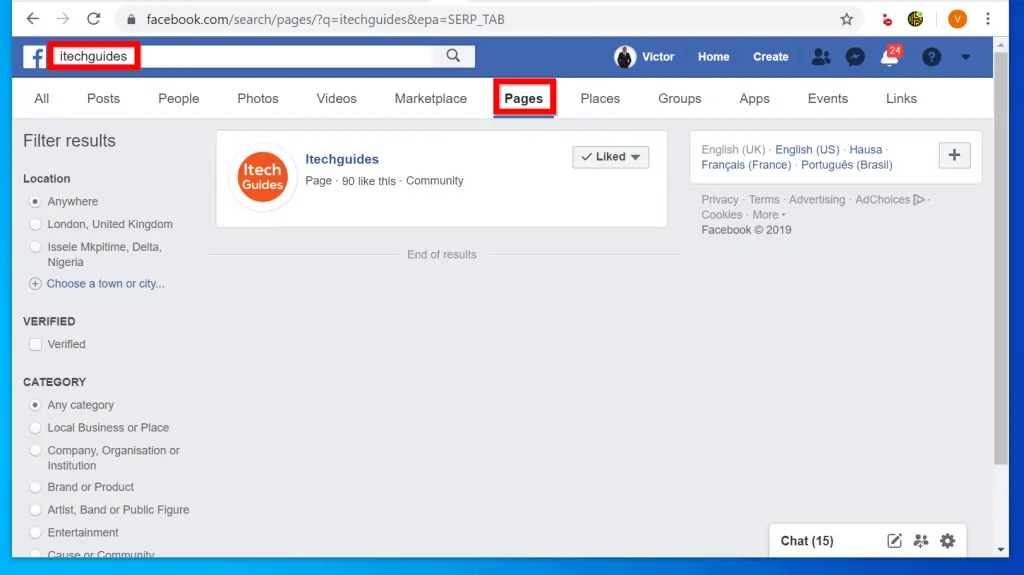Select Artist, Band or Public Figure
This screenshot has height=575, width=1024.
(x=35, y=510)
